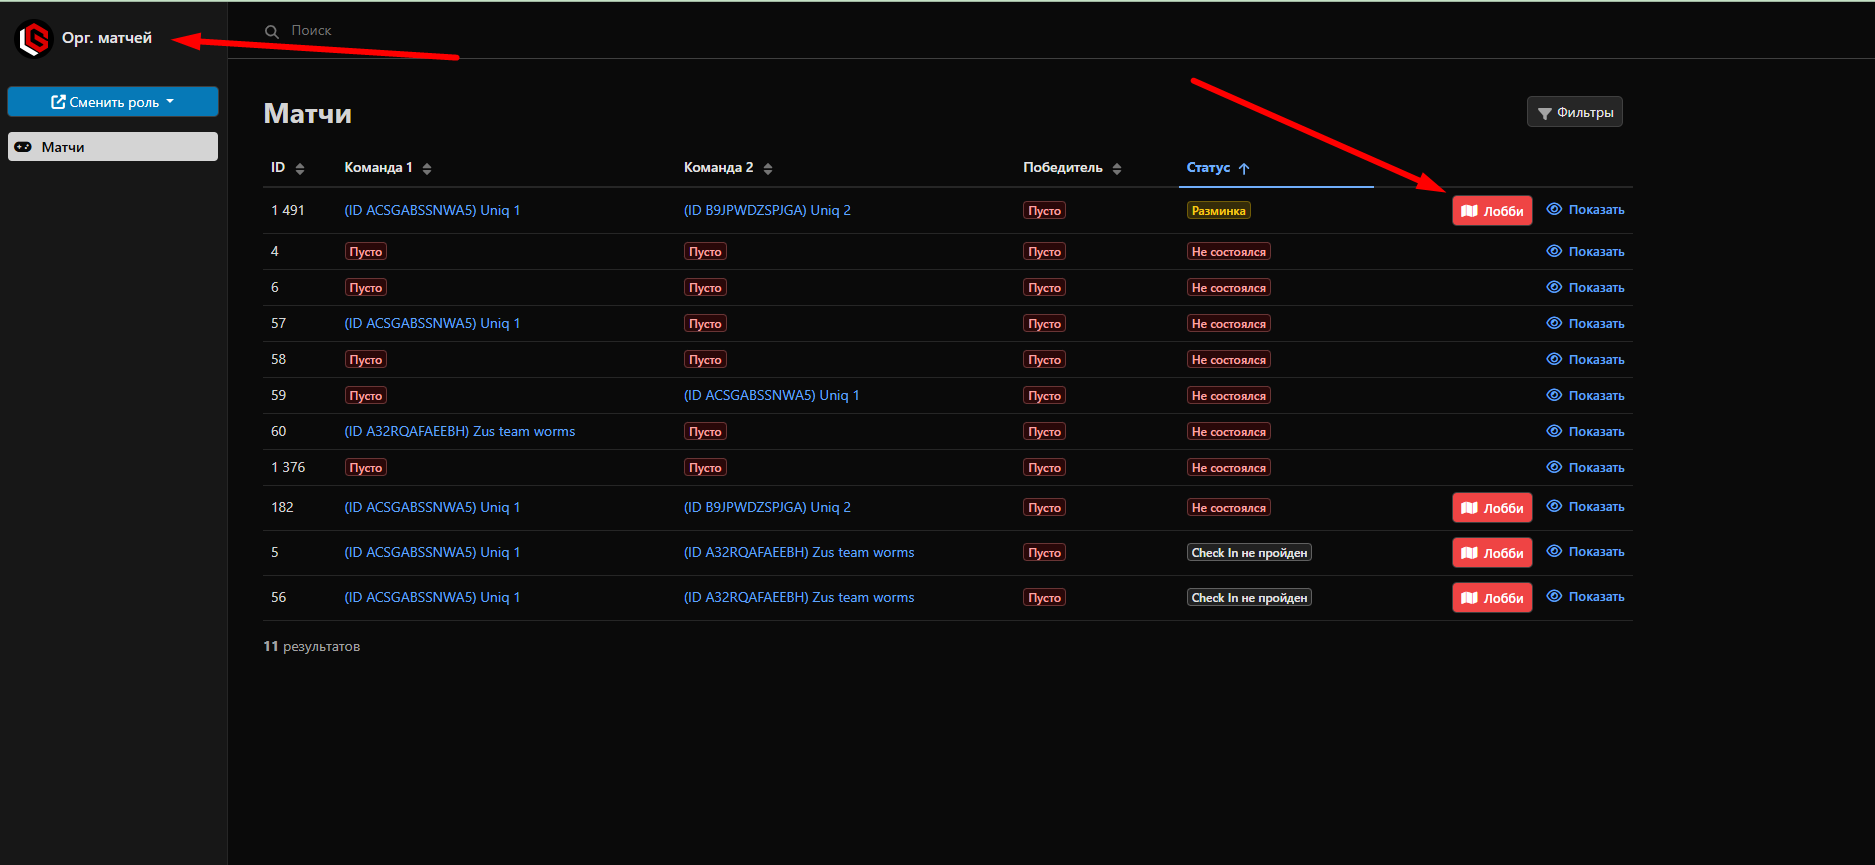1875x865 pixels.
Task: Open team Zus team worms in match 60
Action: (x=459, y=432)
